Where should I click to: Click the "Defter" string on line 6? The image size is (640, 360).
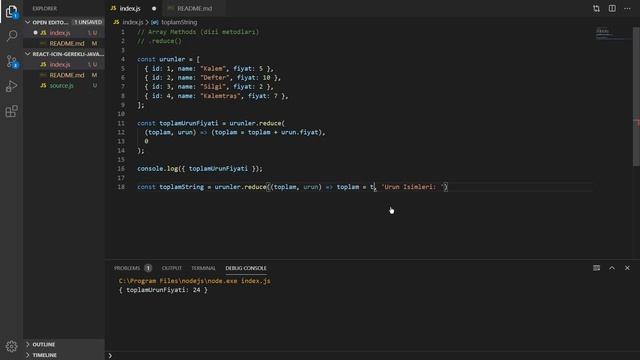pyautogui.click(x=215, y=78)
